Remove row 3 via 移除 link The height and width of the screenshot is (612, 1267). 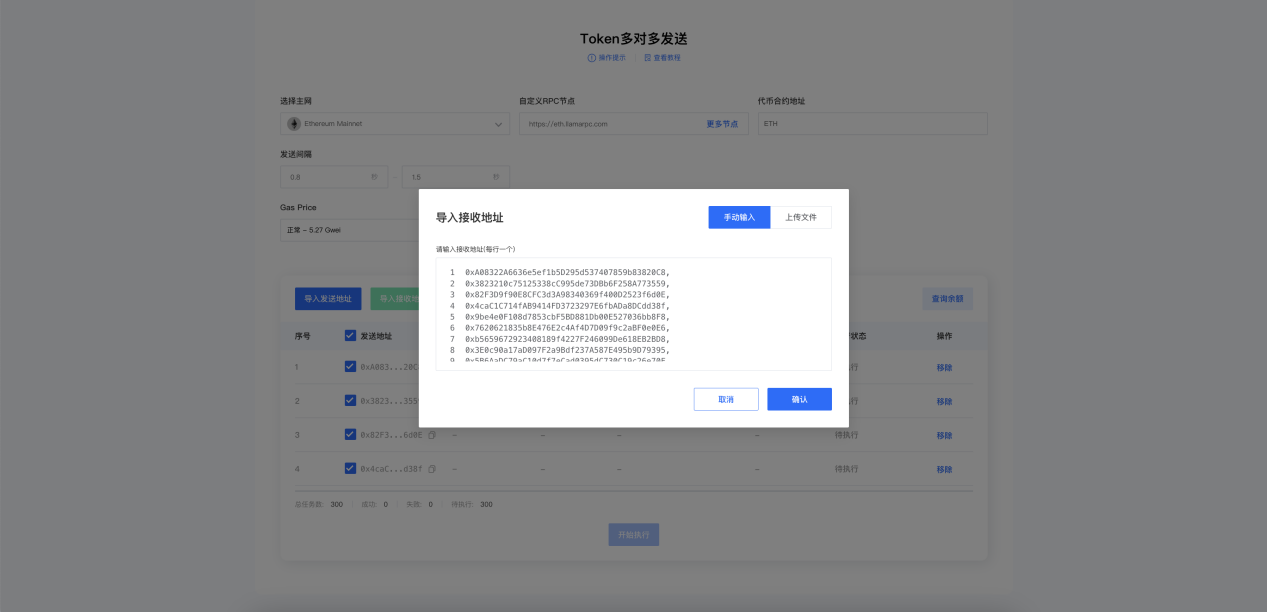tap(944, 435)
